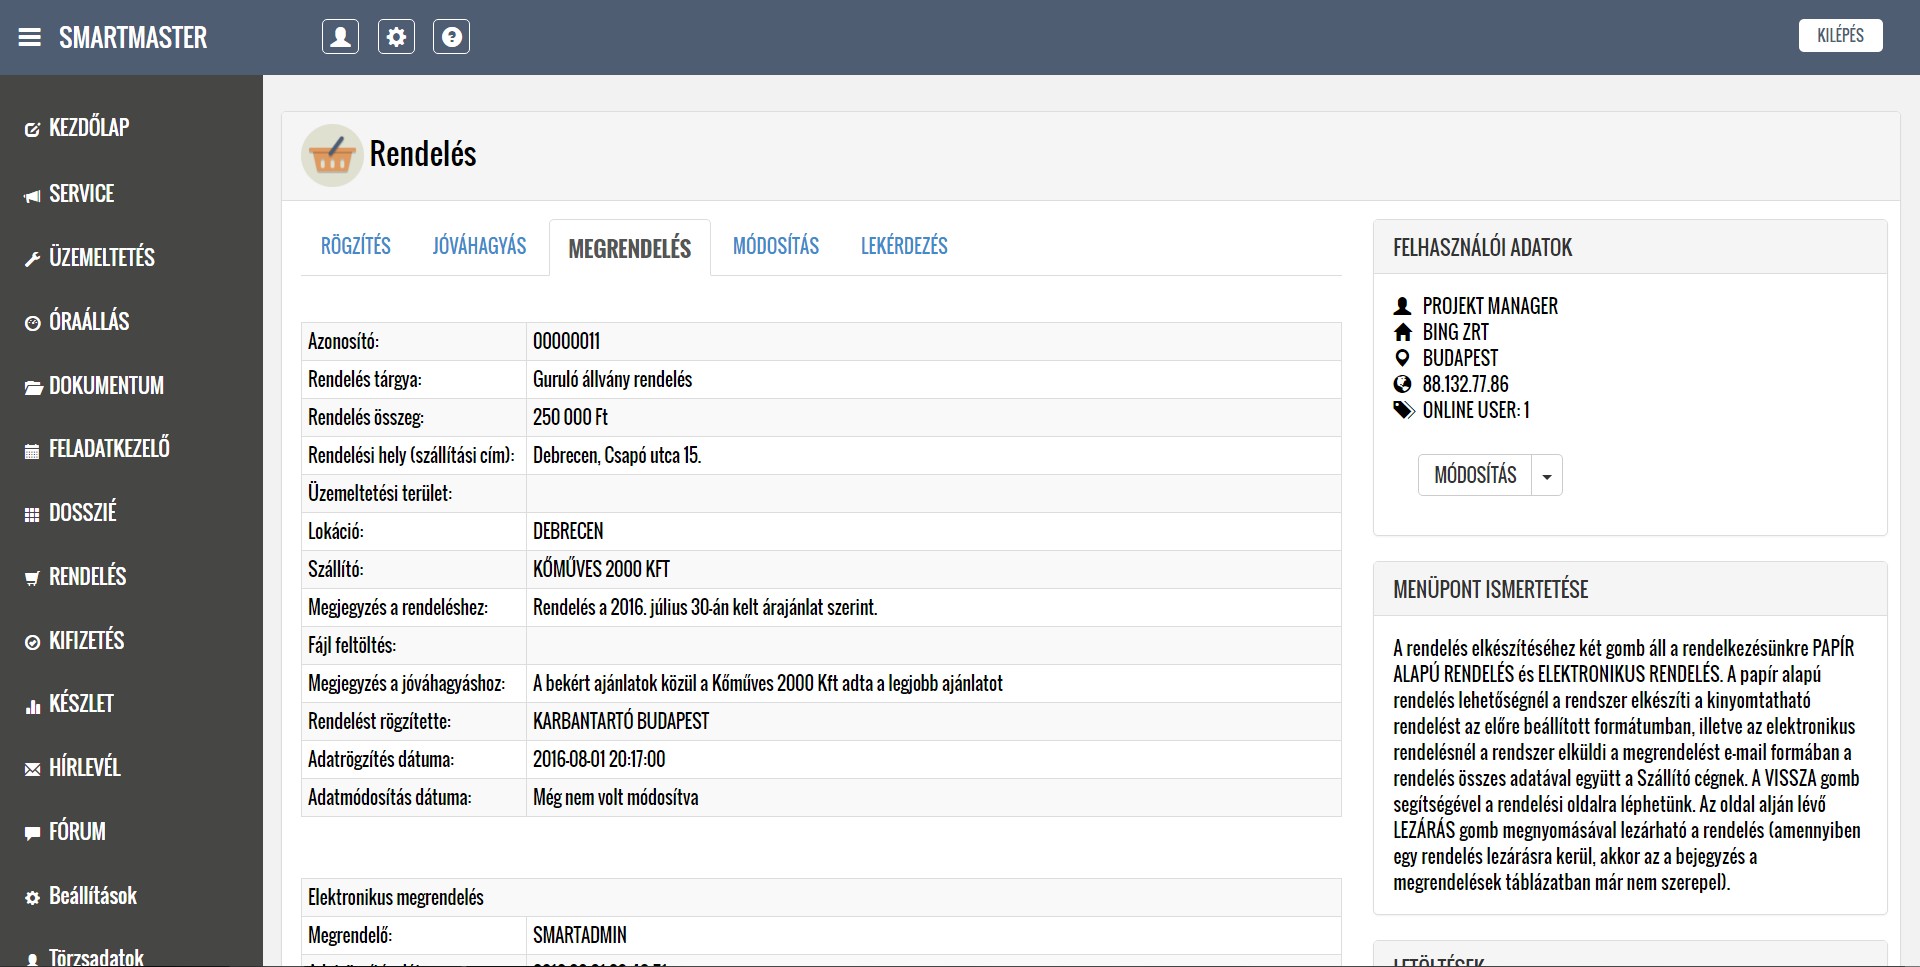This screenshot has height=967, width=1920.
Task: Open the user profile icon
Action: (340, 37)
